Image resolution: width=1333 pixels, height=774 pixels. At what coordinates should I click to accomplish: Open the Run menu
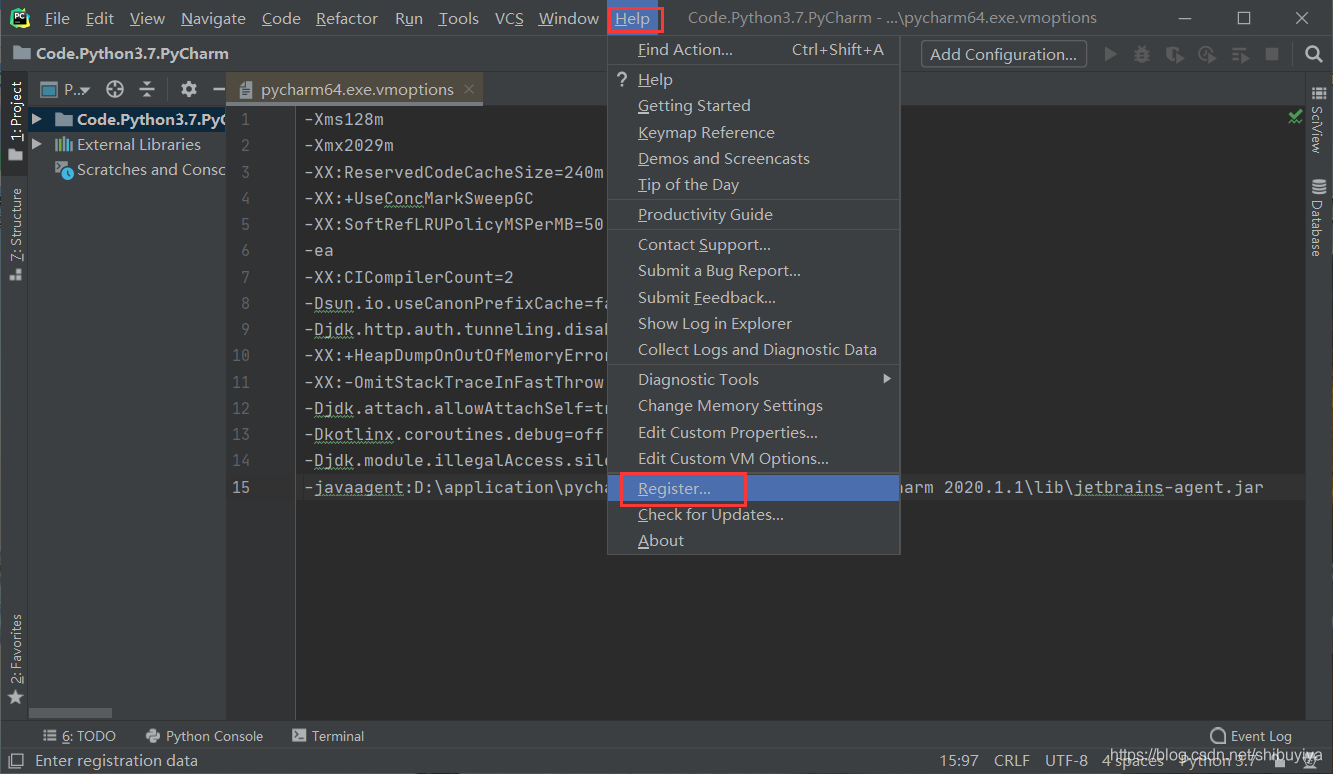(x=408, y=19)
